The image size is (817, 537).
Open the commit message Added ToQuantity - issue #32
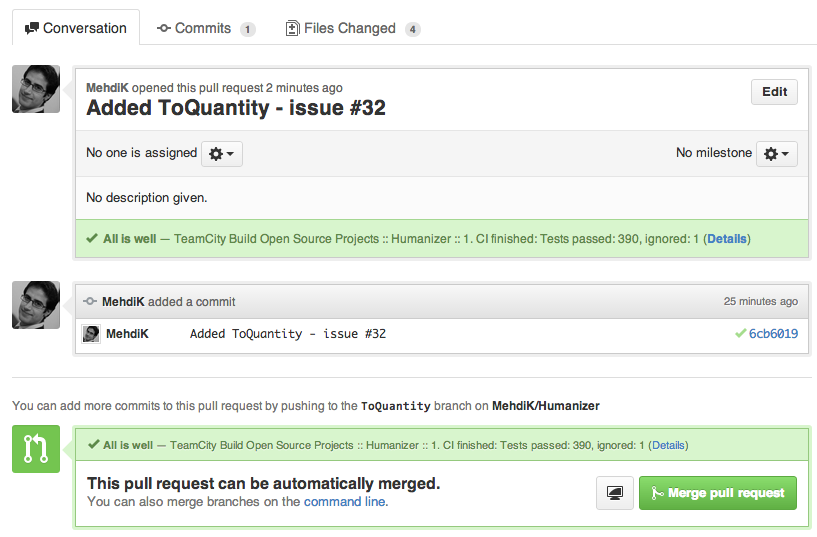coord(288,334)
